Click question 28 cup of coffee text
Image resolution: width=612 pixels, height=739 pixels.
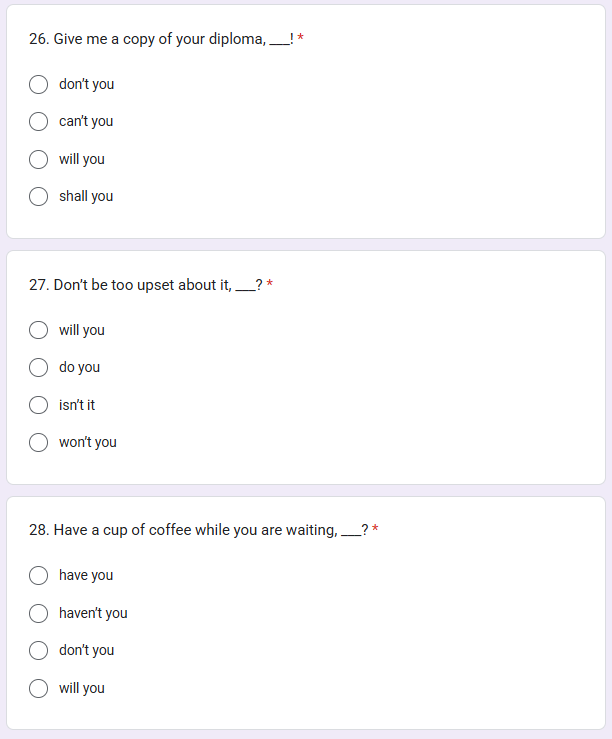click(198, 530)
